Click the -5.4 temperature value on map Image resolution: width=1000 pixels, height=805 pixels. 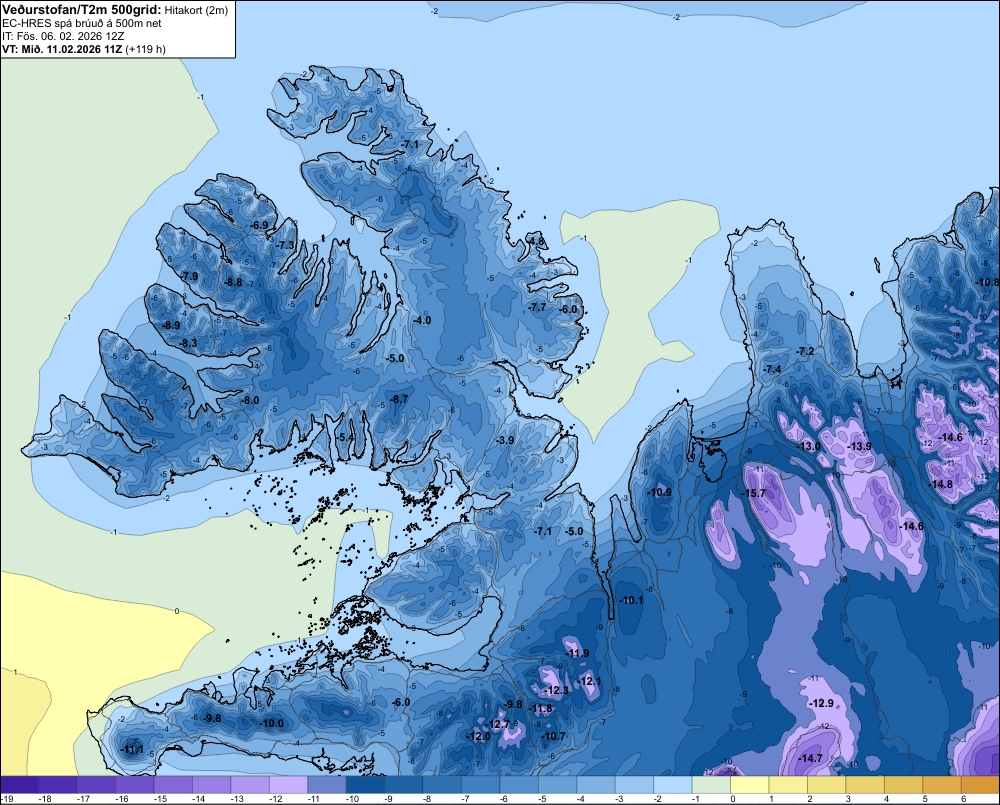point(345,437)
